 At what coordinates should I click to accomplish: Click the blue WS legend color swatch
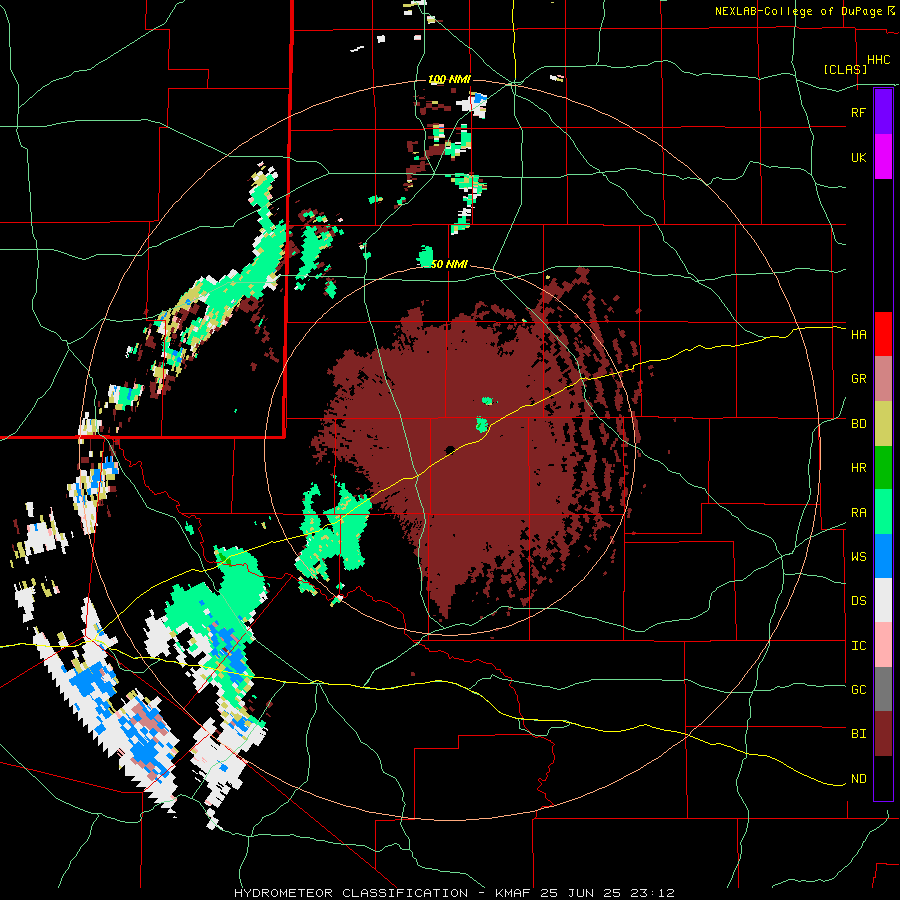[x=883, y=556]
